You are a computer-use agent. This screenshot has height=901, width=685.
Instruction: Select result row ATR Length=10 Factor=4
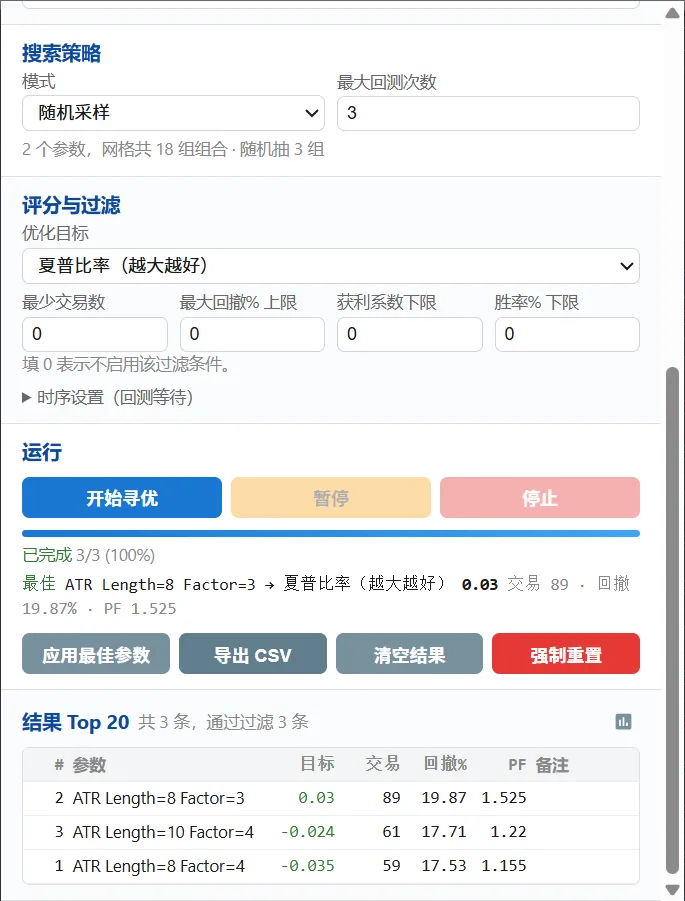tap(331, 832)
